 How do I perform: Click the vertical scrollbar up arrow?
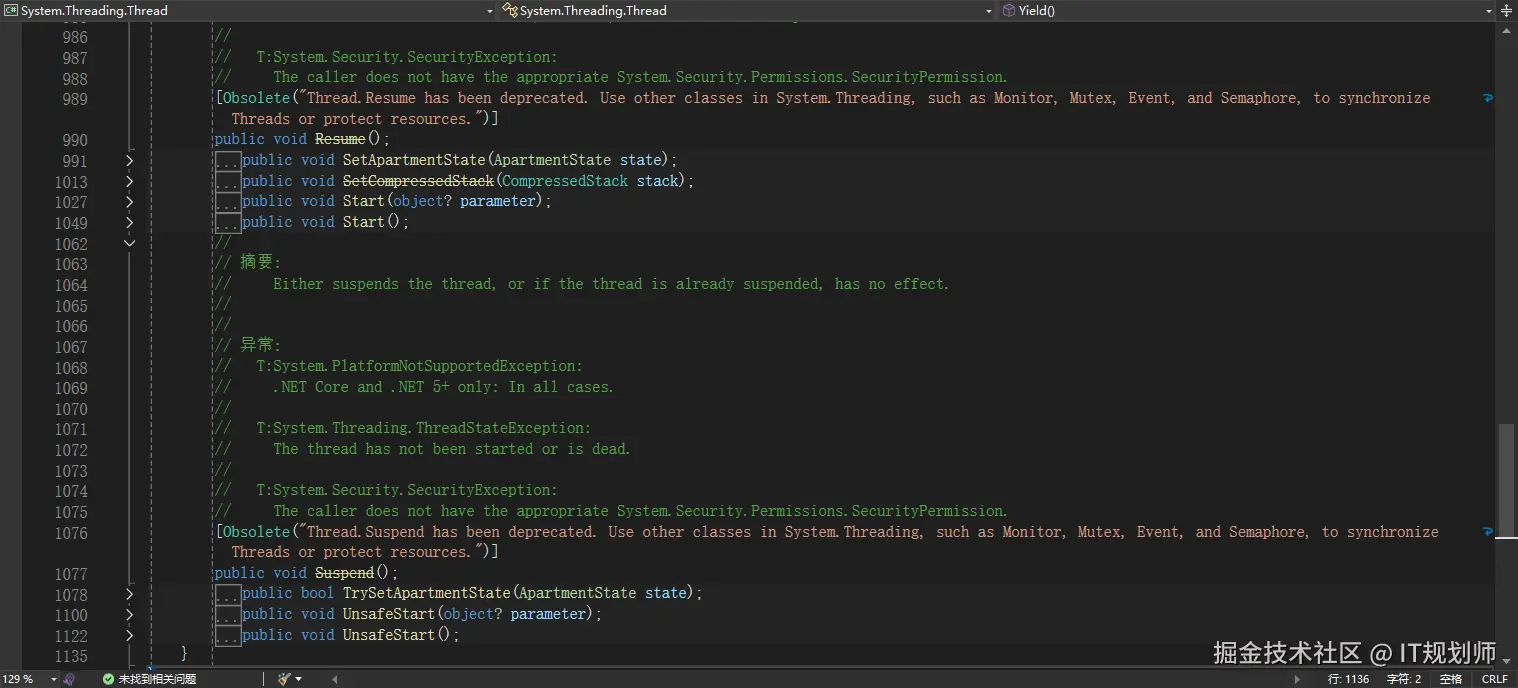pos(1507,31)
